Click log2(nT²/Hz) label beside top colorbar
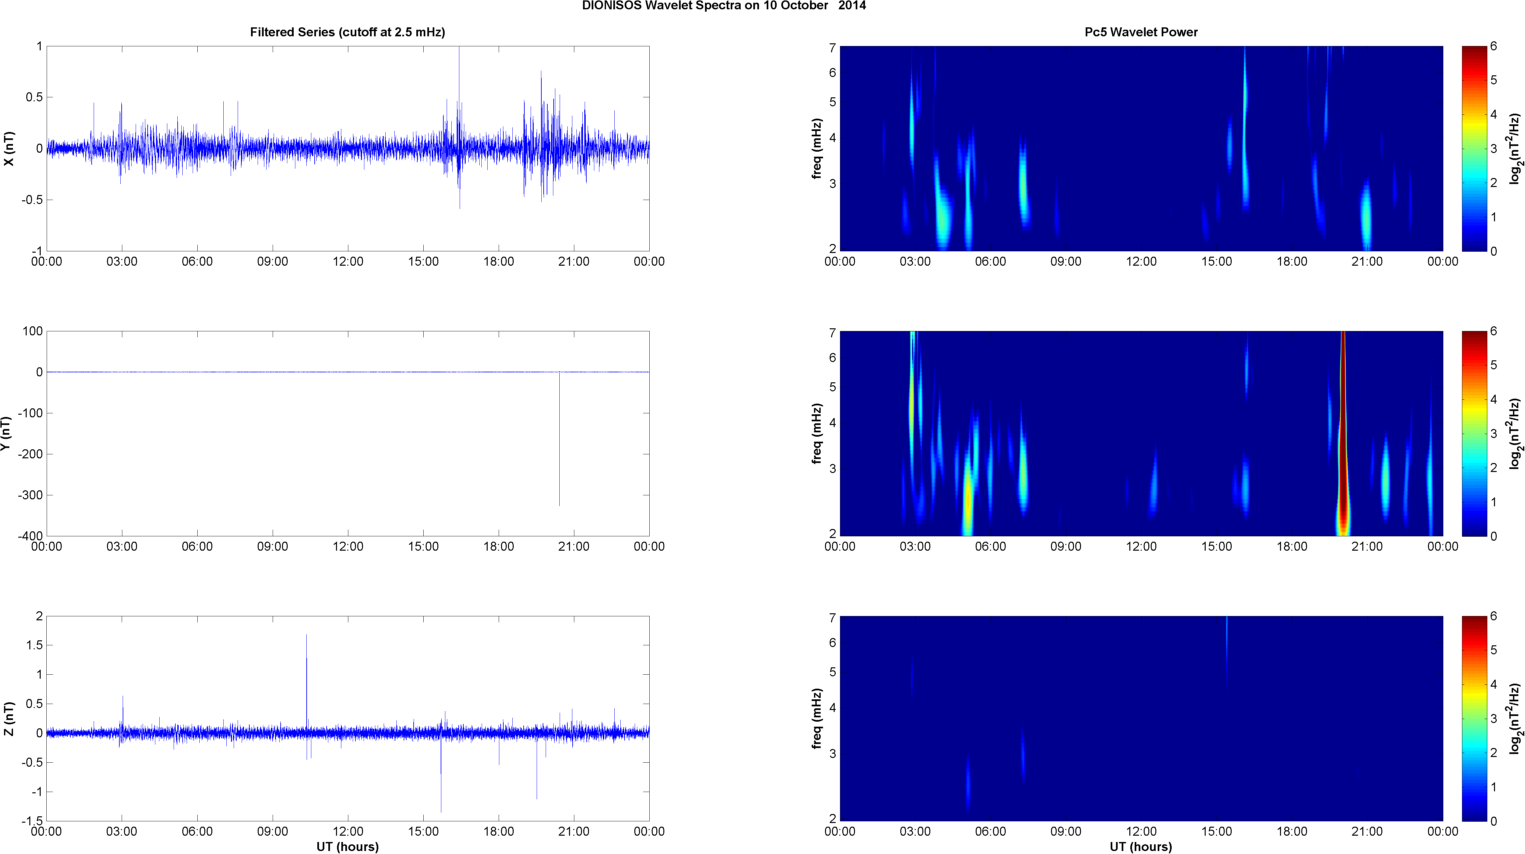This screenshot has width=1525, height=854. 1516,148
